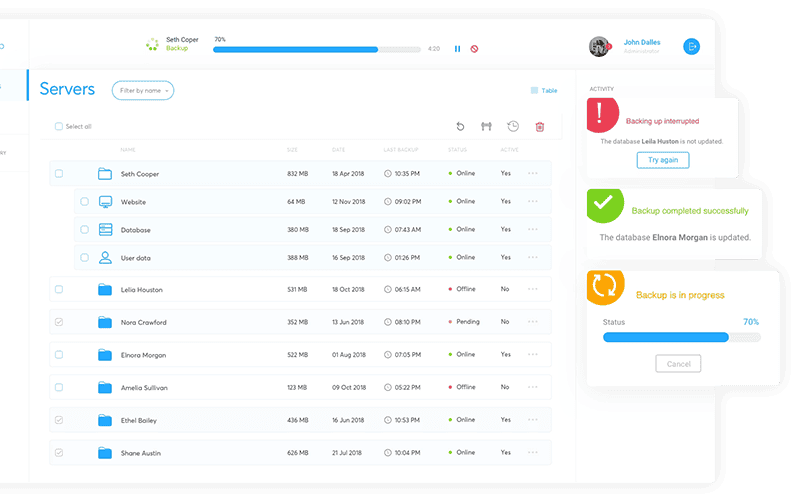800x500 pixels.
Task: Collapse the Seth Cooper folder
Action: (x=105, y=174)
